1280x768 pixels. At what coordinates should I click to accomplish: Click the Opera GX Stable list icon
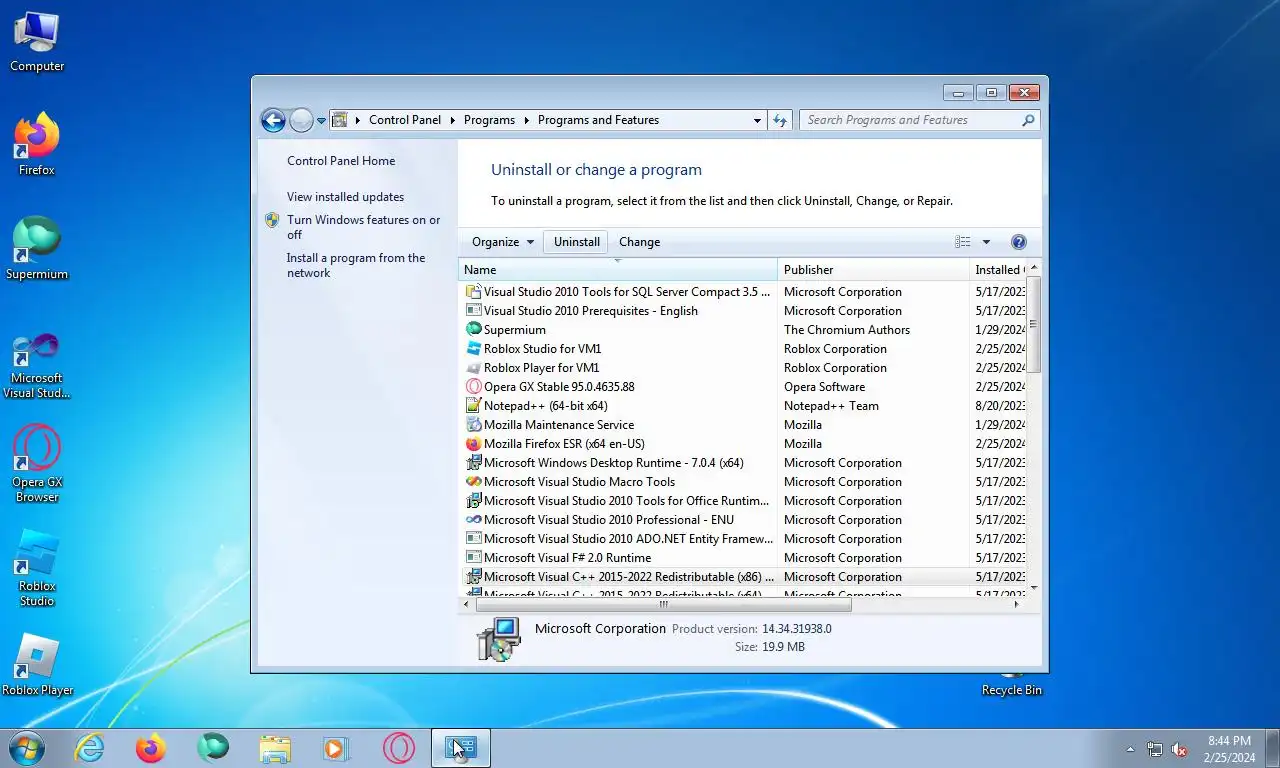[474, 386]
